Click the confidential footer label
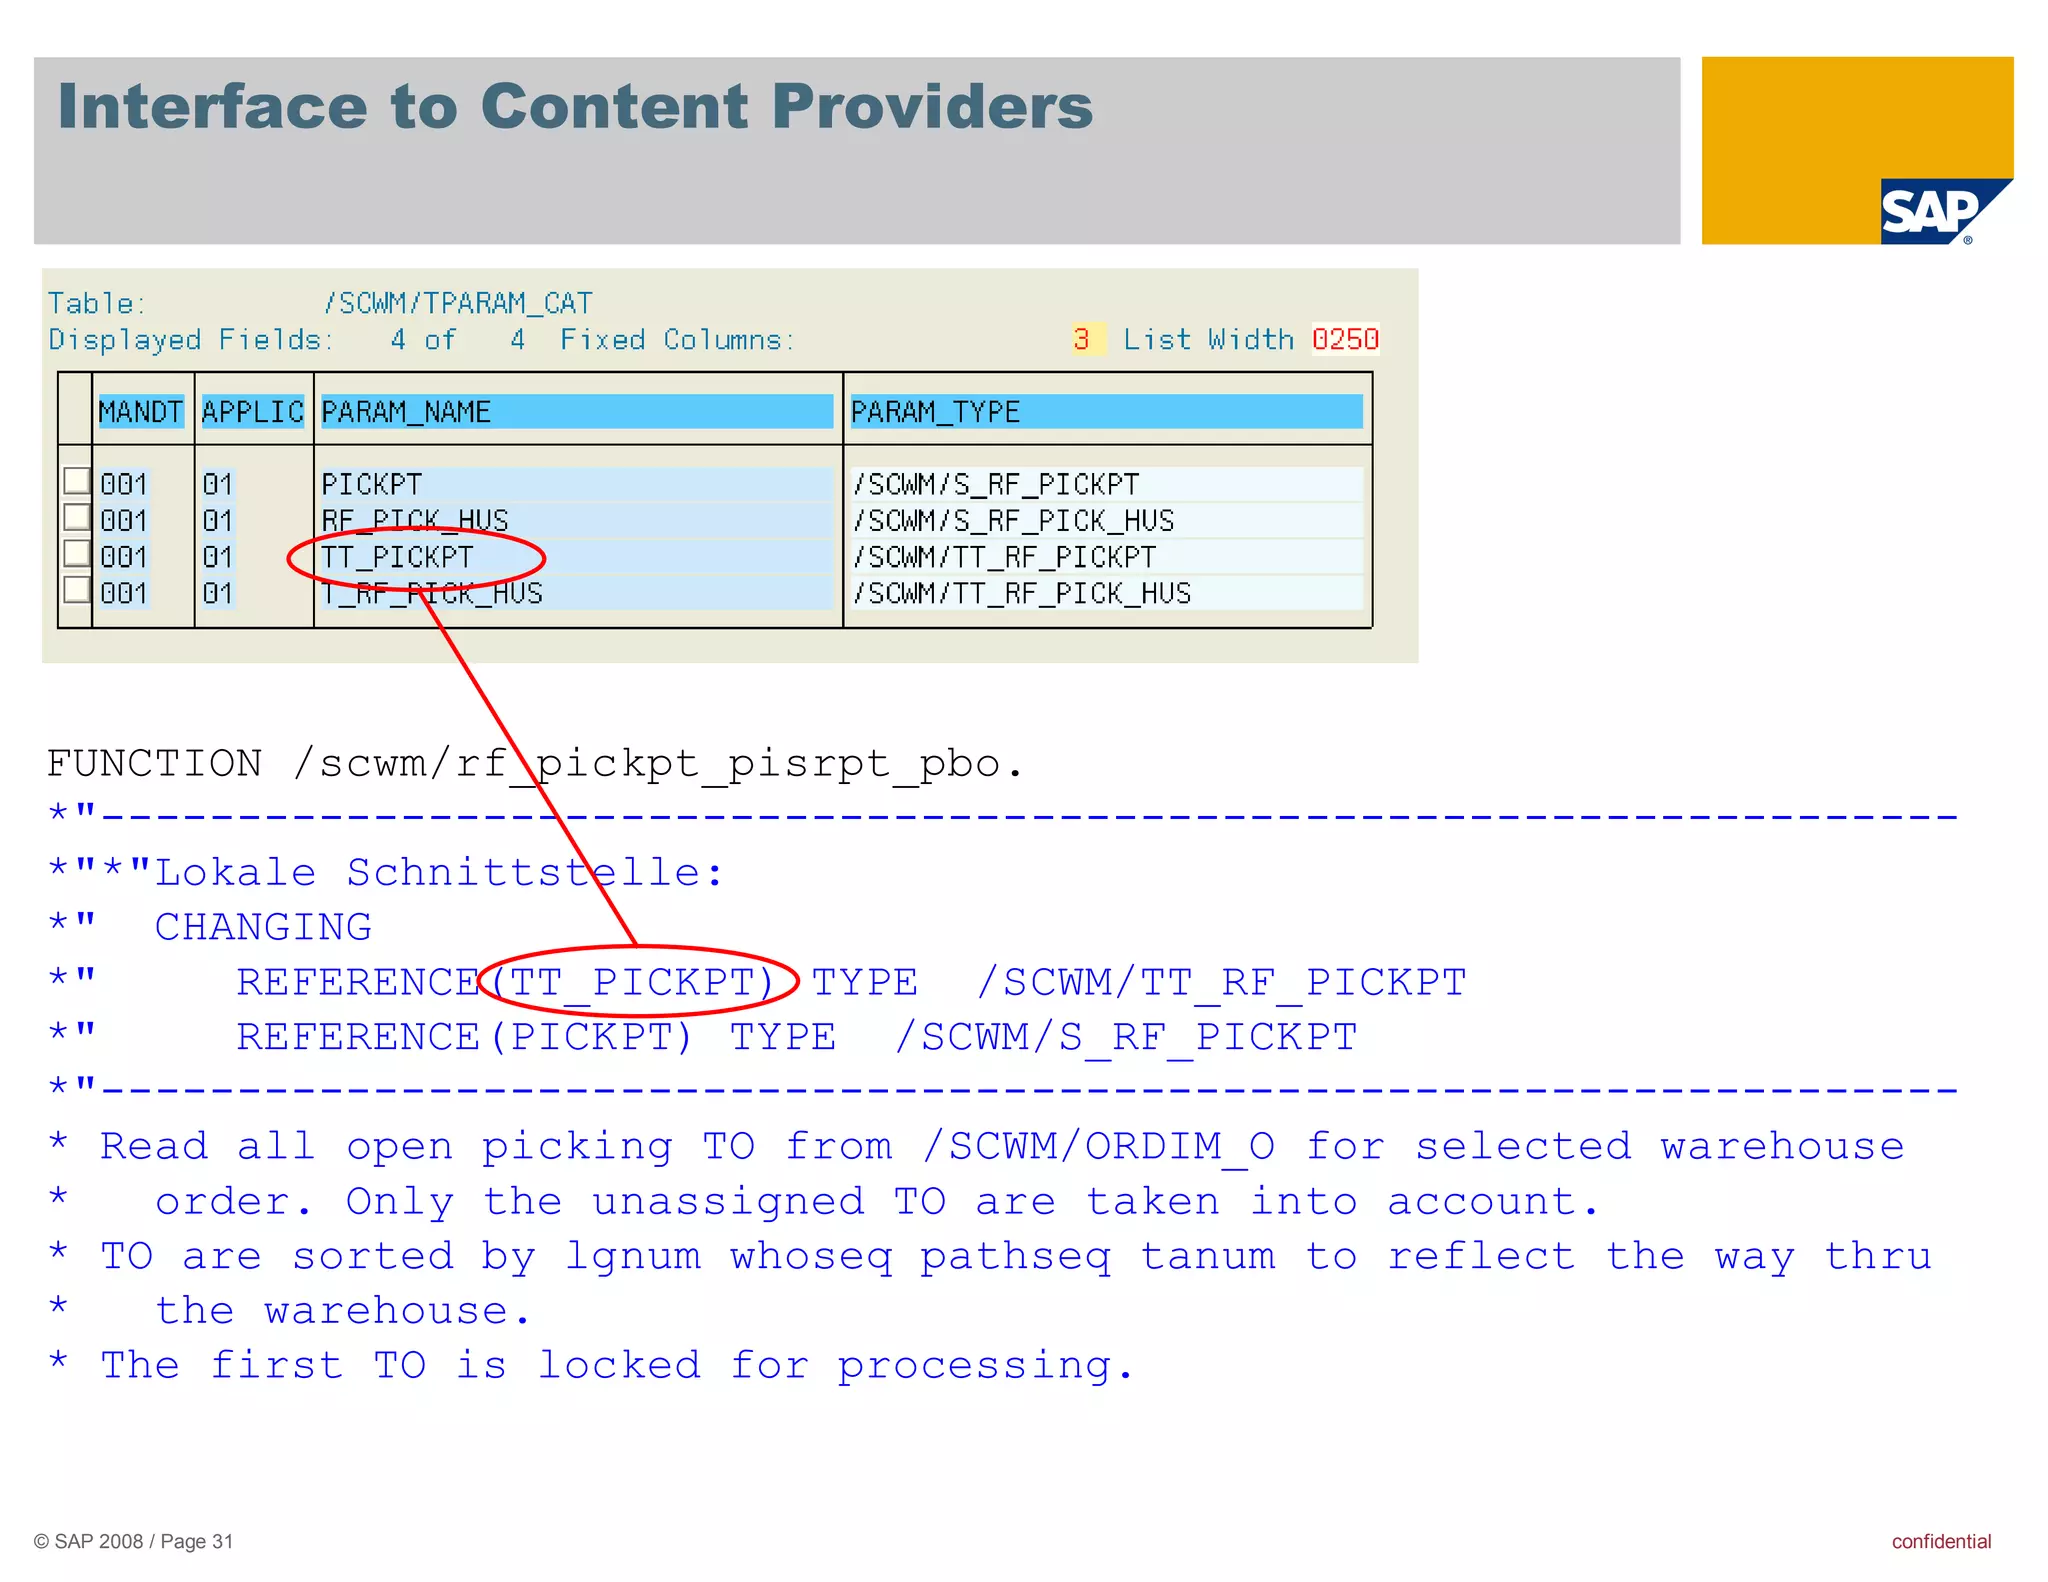Screen dimensions: 2048x1582 click(1941, 1541)
